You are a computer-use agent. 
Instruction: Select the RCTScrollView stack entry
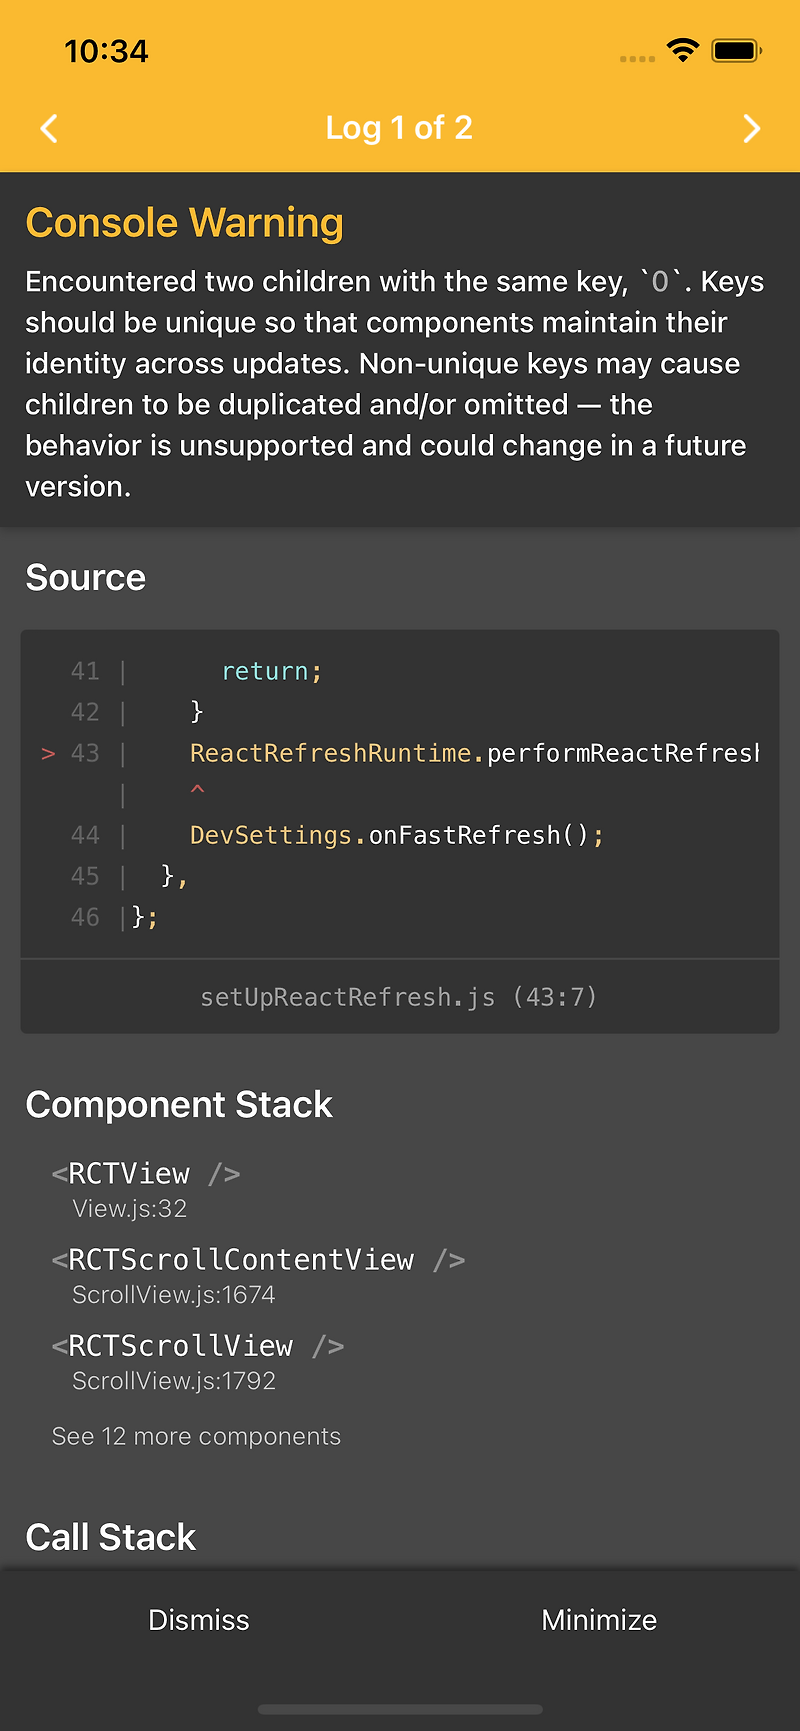pos(198,1361)
